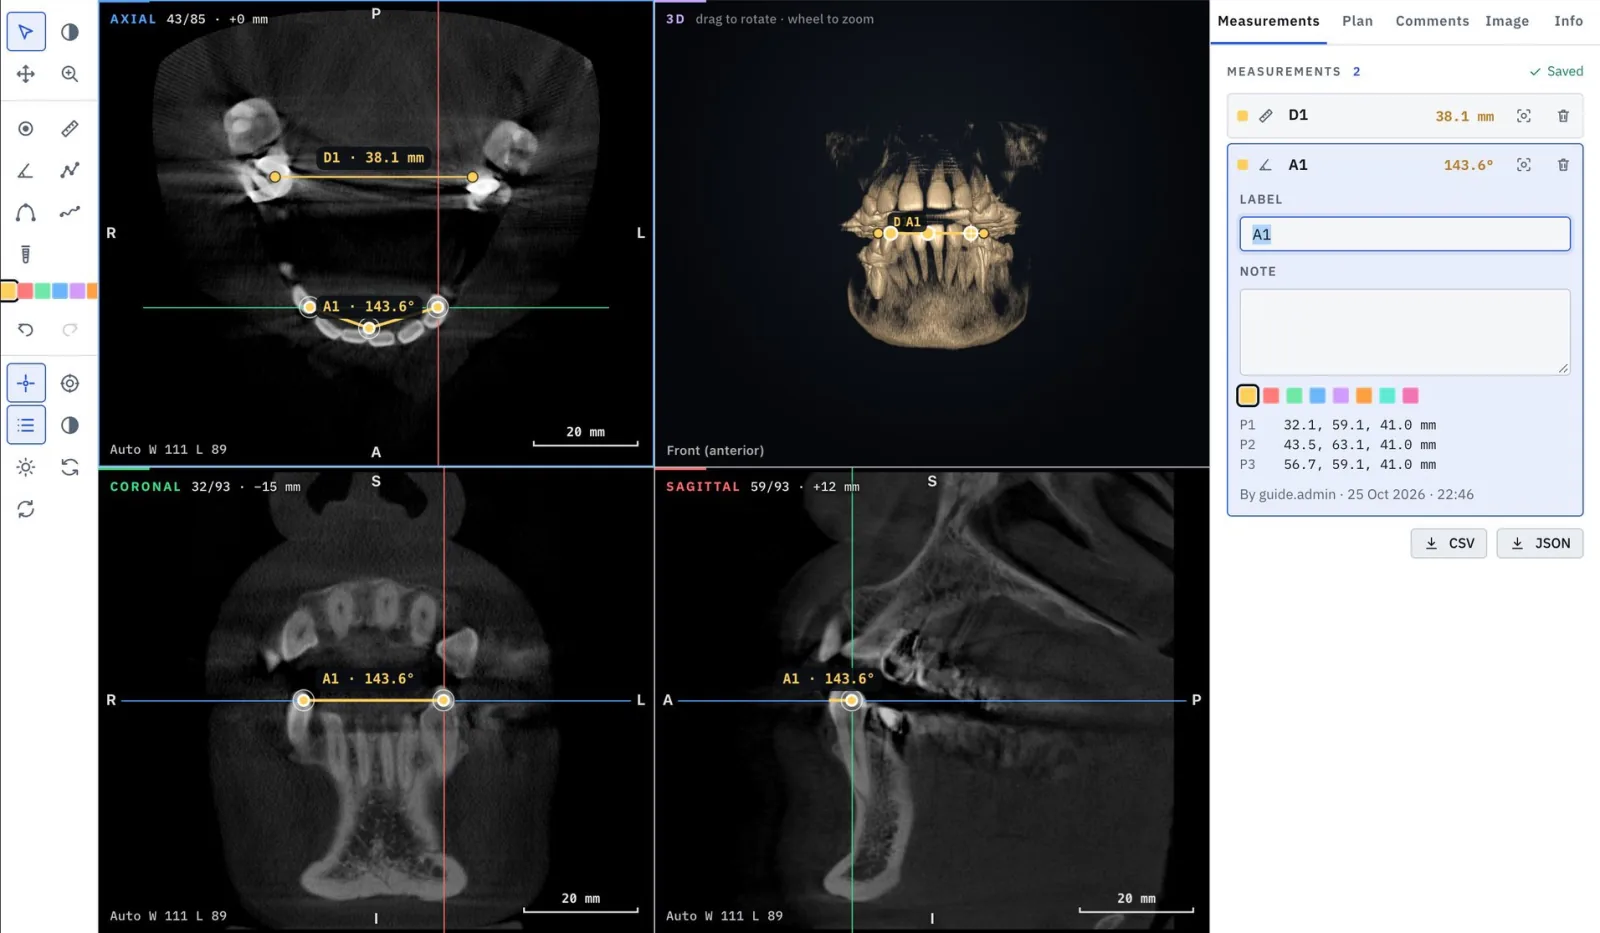This screenshot has width=1600, height=933.
Task: Choose the blue color in left toolbar
Action: pos(60,291)
